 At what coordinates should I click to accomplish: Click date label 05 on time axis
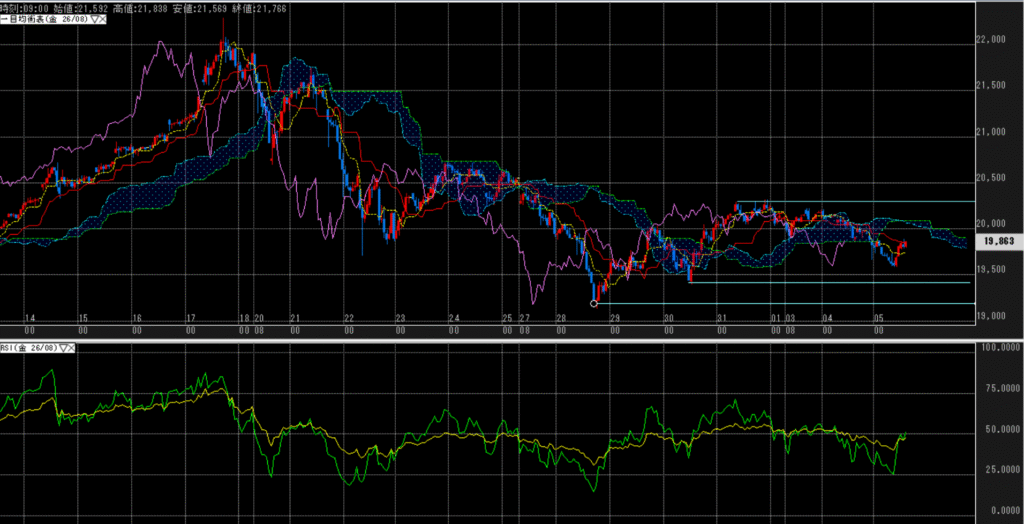click(880, 318)
